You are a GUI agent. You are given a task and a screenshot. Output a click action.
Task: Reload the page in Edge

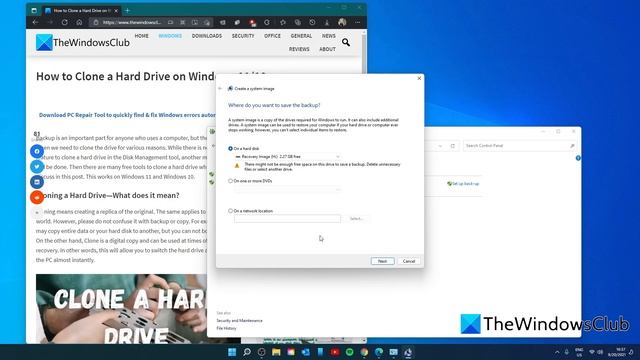[x=64, y=22]
